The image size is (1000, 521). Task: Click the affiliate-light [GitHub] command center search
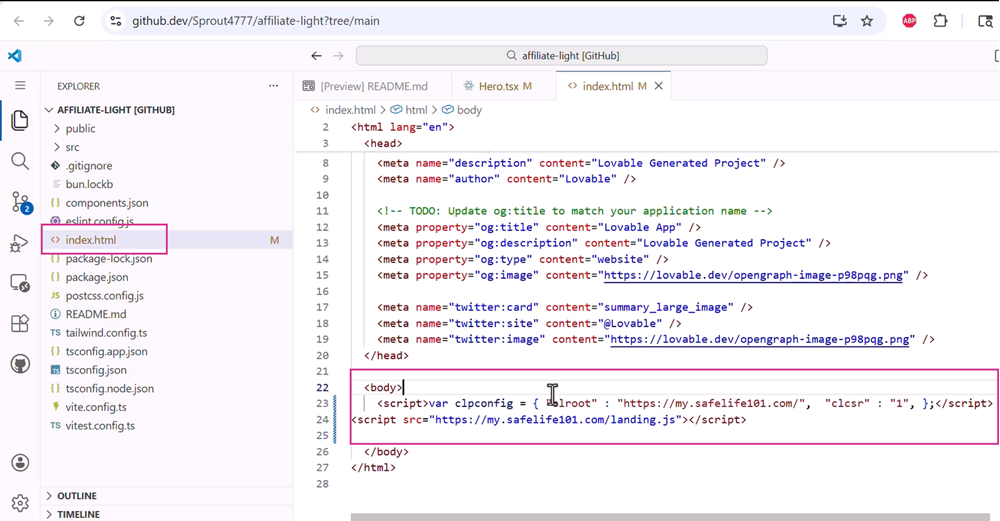tap(561, 55)
